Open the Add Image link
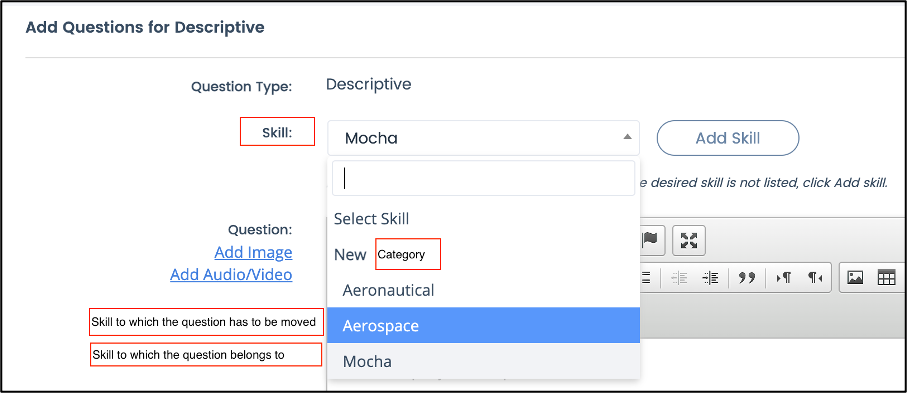The width and height of the screenshot is (908, 394). pos(253,253)
